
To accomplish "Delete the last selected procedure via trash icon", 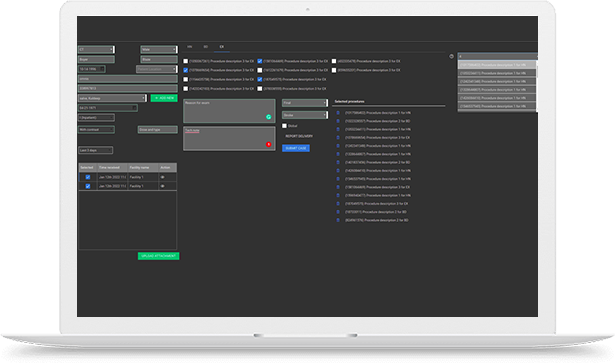I will 338,220.
